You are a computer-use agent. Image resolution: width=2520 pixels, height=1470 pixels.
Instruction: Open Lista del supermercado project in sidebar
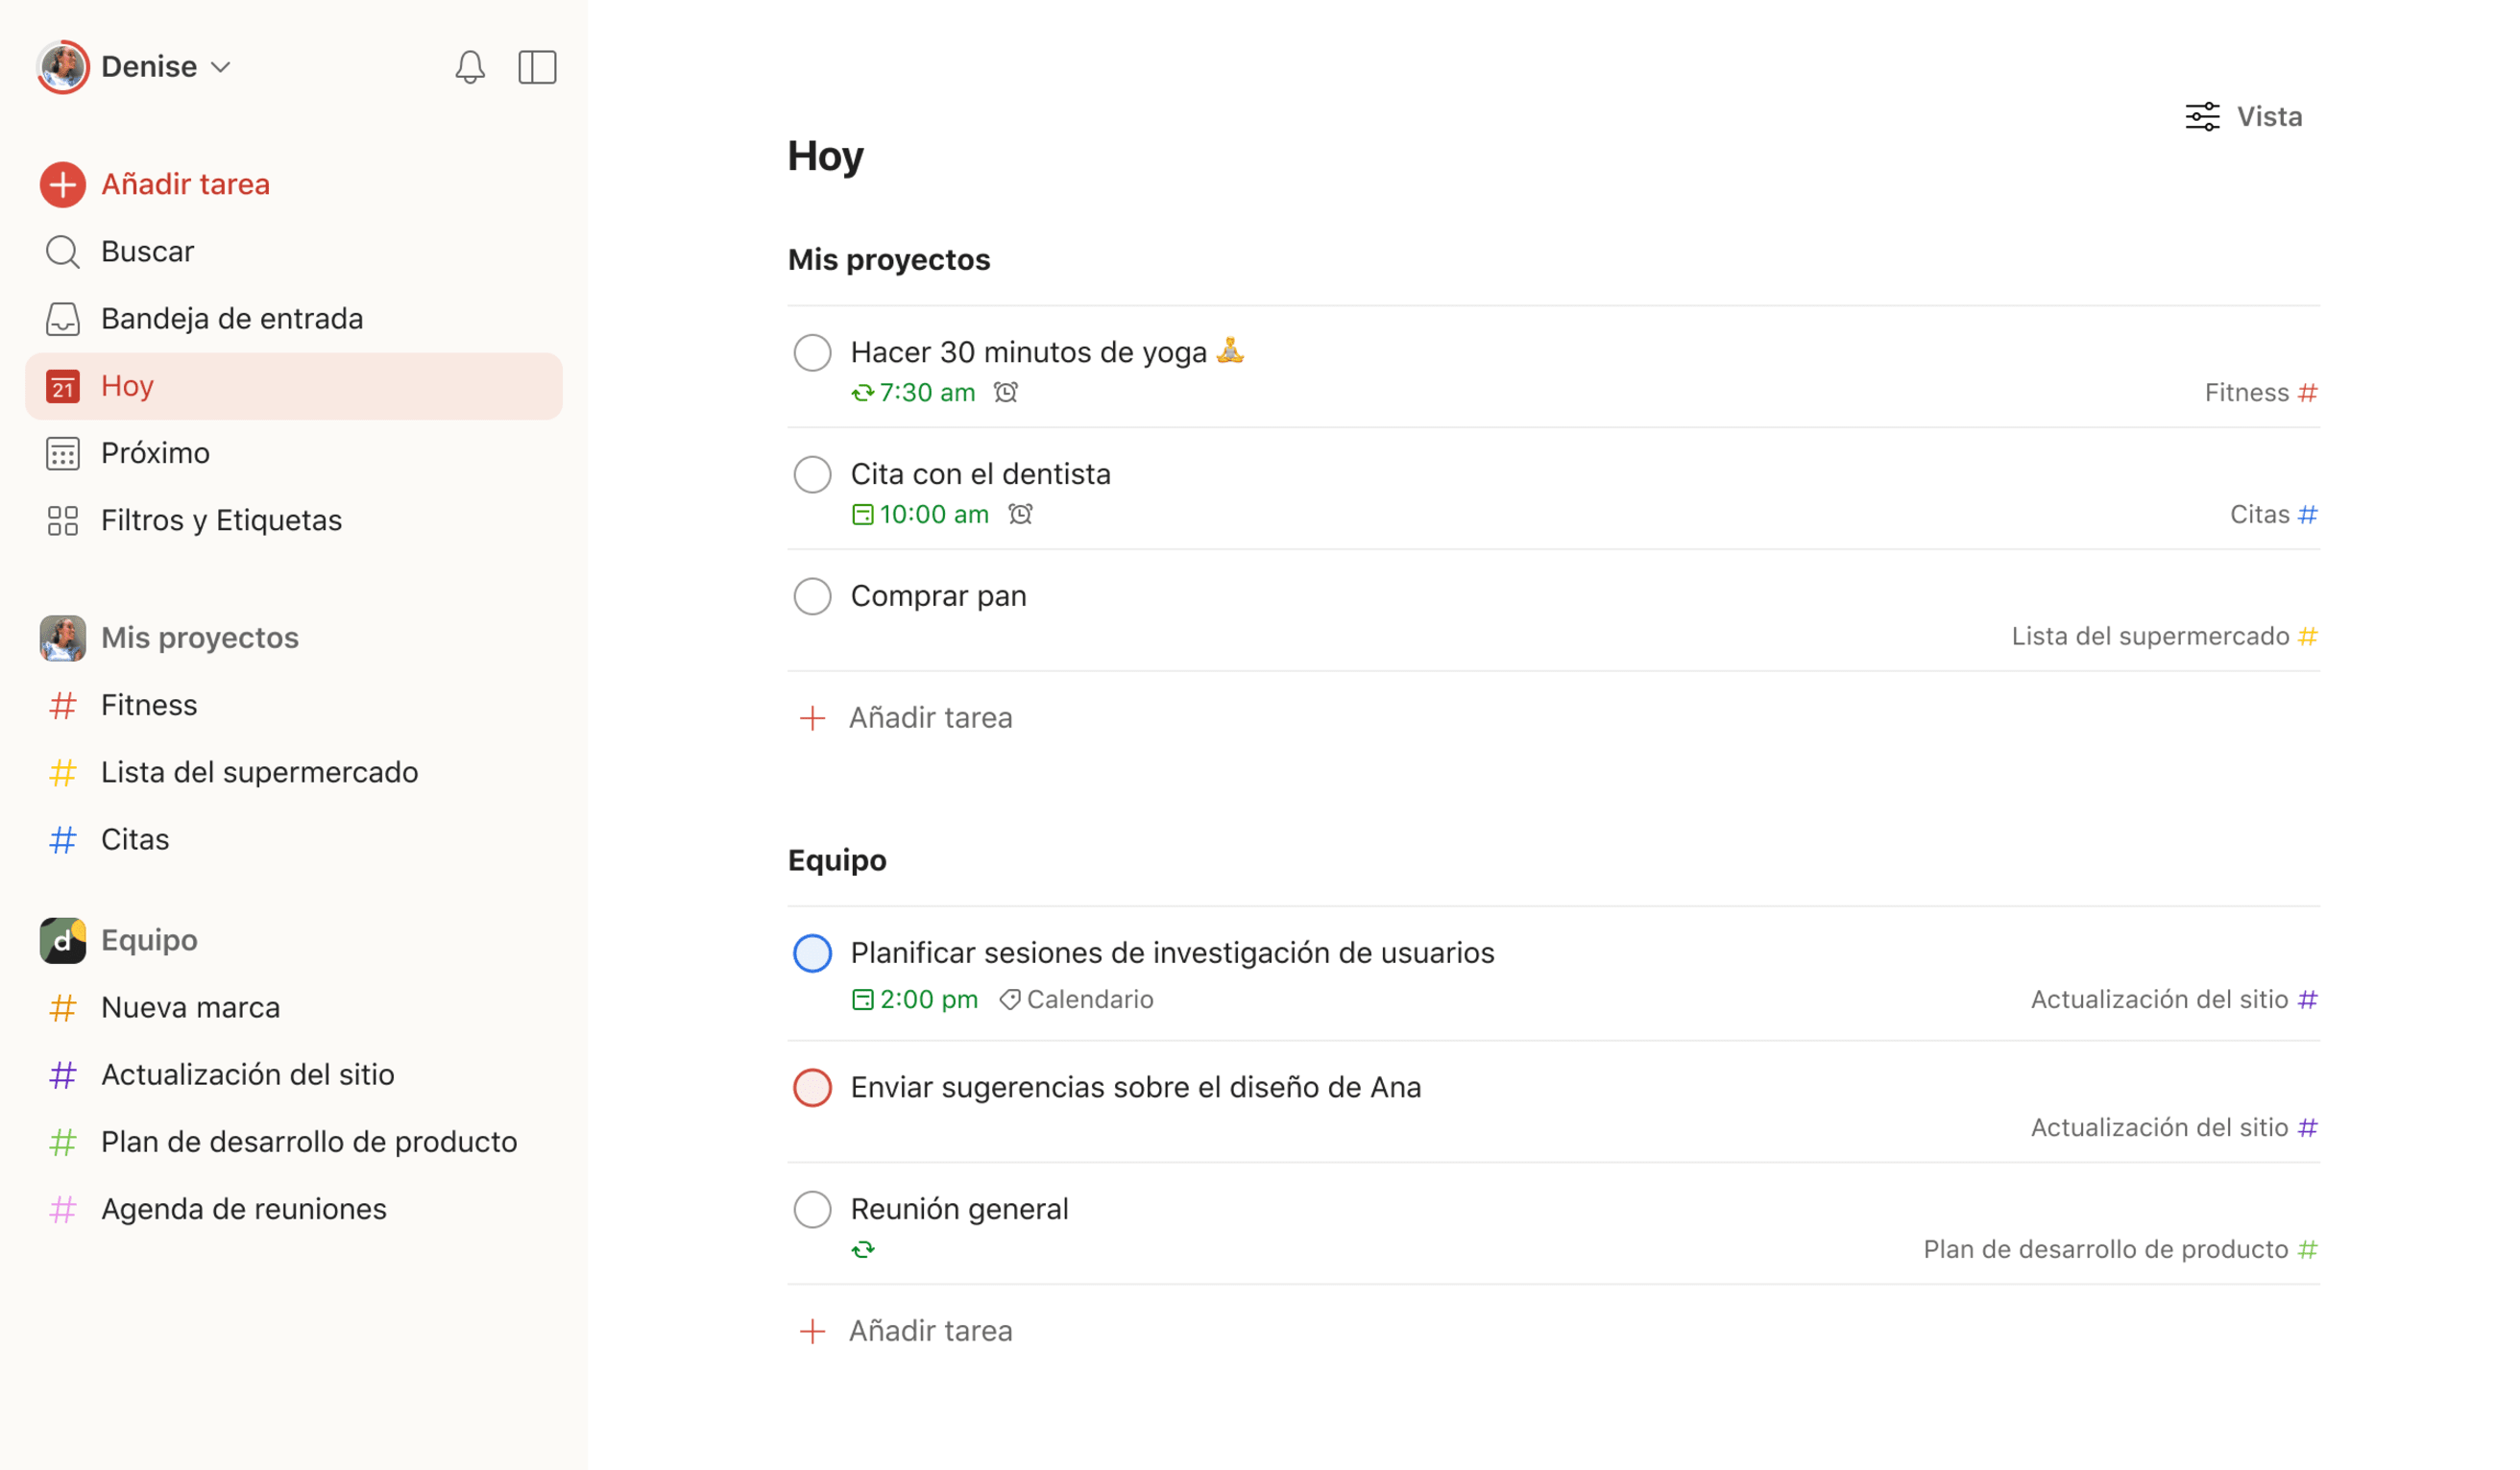click(294, 772)
